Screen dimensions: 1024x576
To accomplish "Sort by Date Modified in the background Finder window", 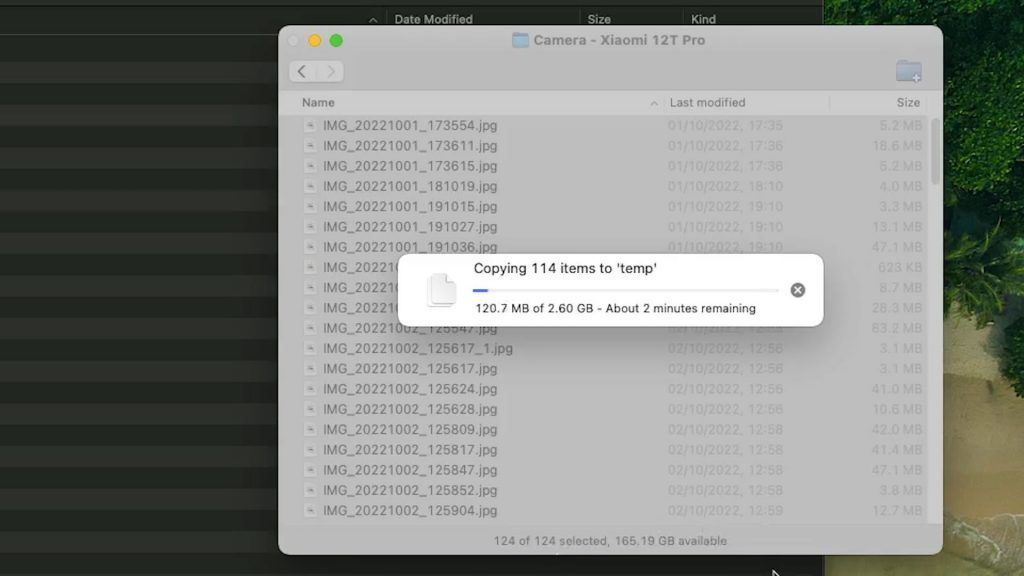I will point(433,19).
